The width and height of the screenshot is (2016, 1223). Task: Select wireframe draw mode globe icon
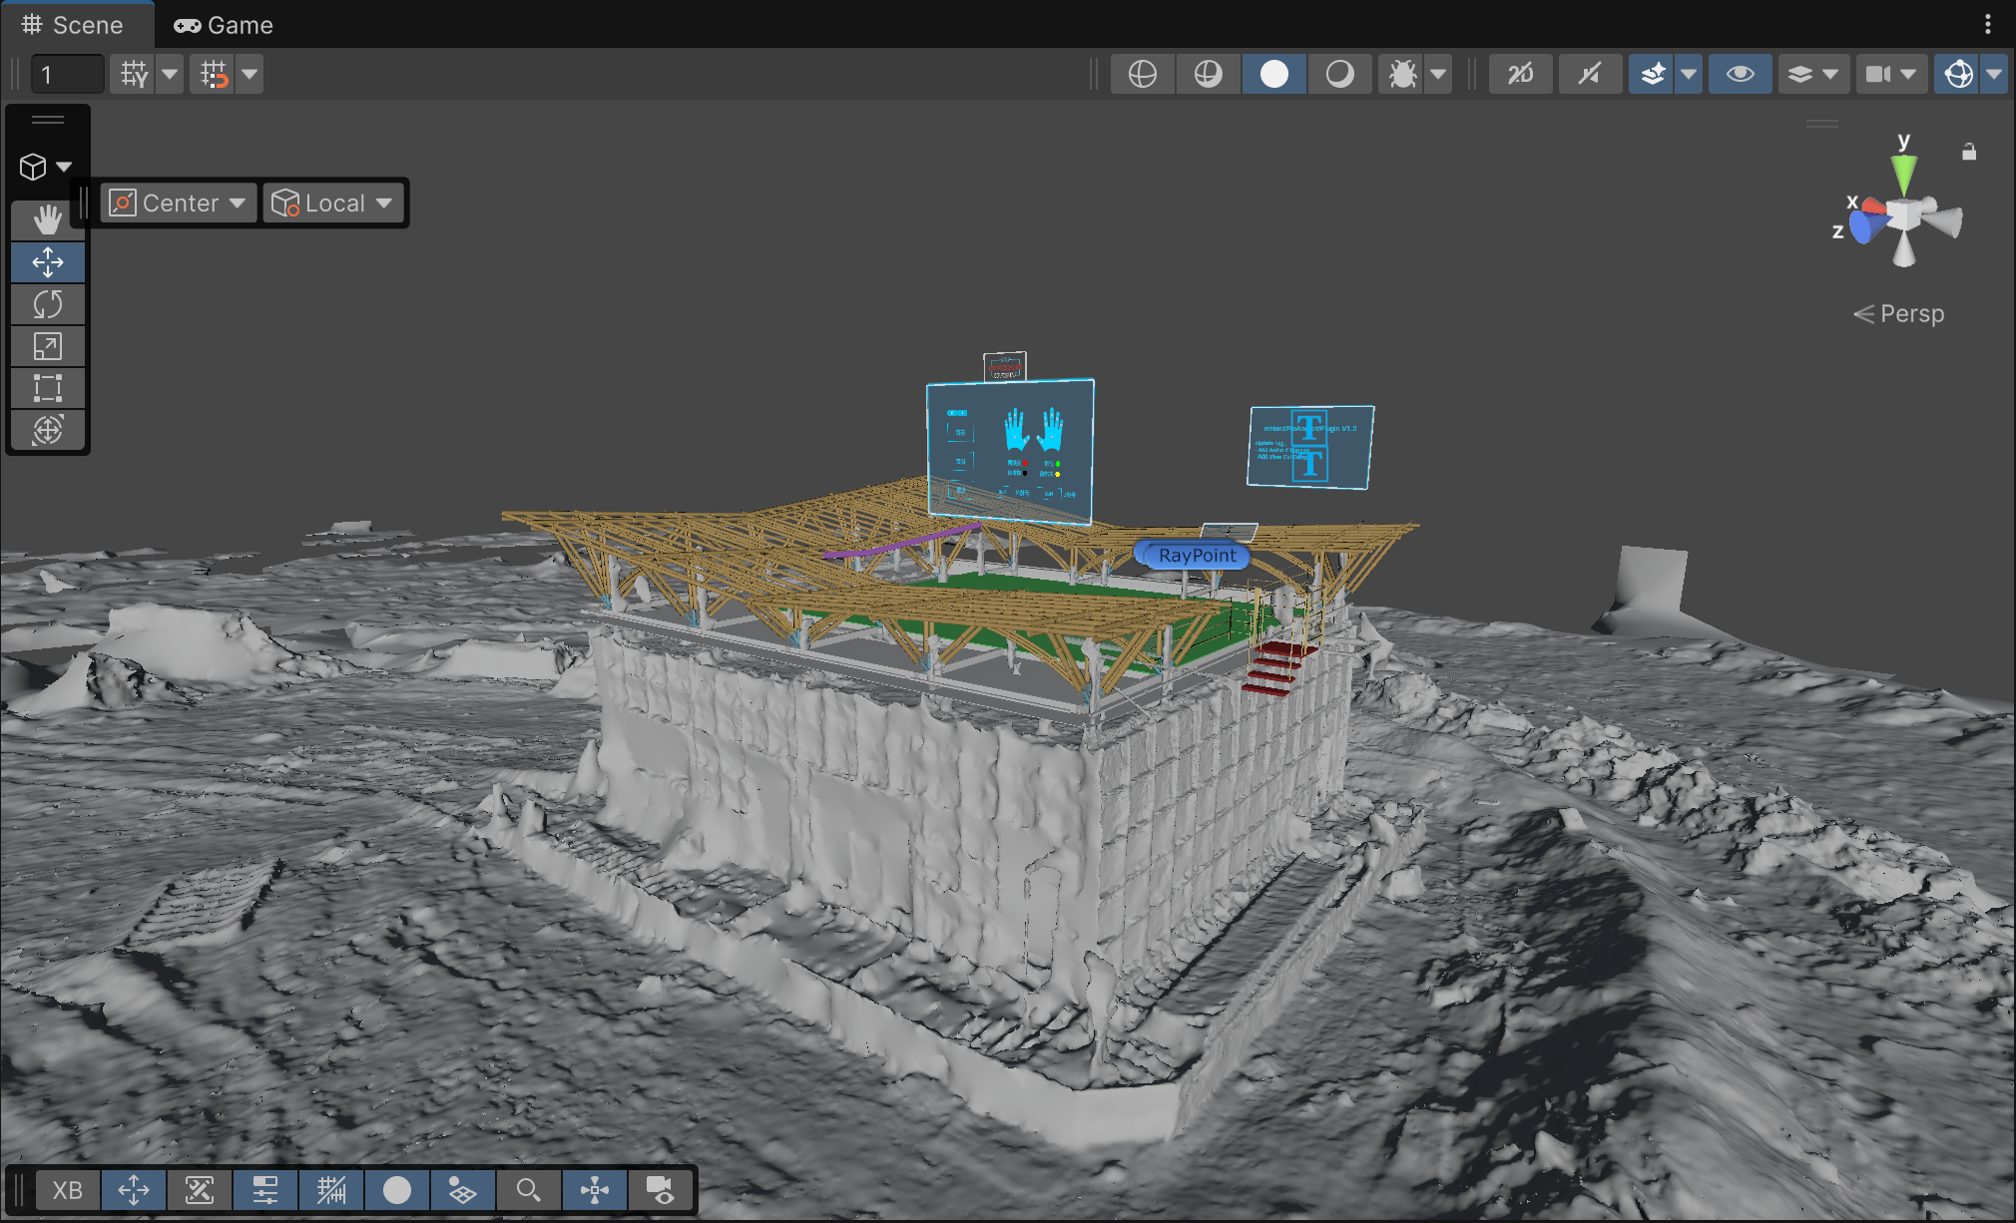click(1143, 74)
